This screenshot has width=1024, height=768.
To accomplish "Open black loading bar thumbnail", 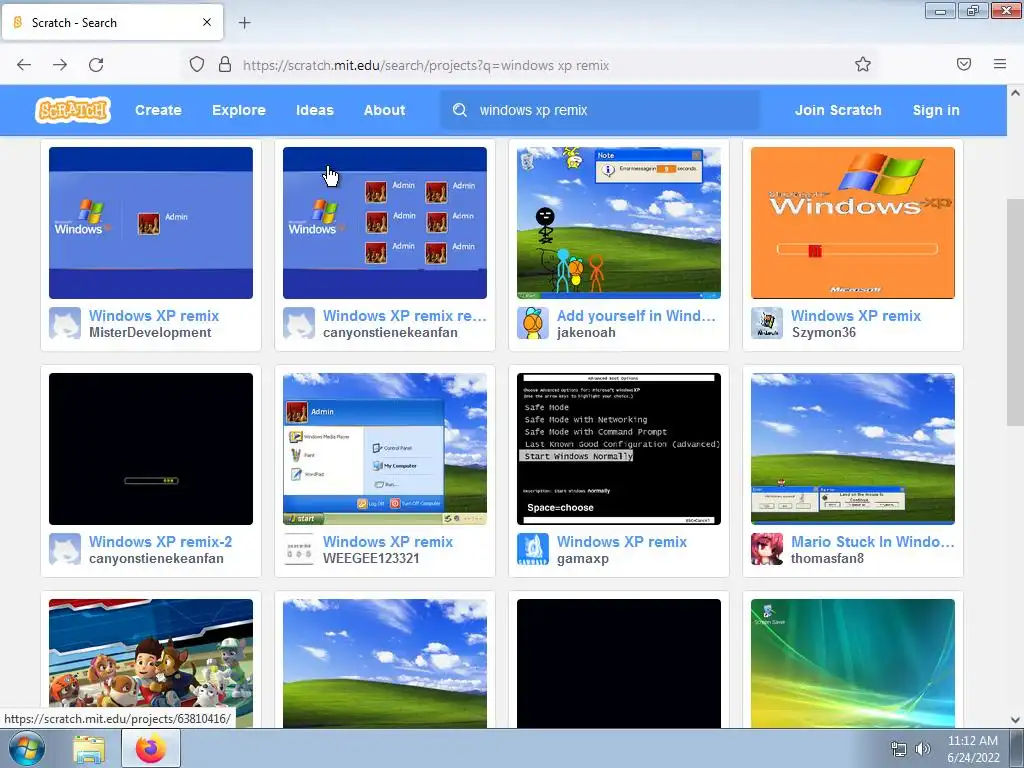I will coord(151,449).
